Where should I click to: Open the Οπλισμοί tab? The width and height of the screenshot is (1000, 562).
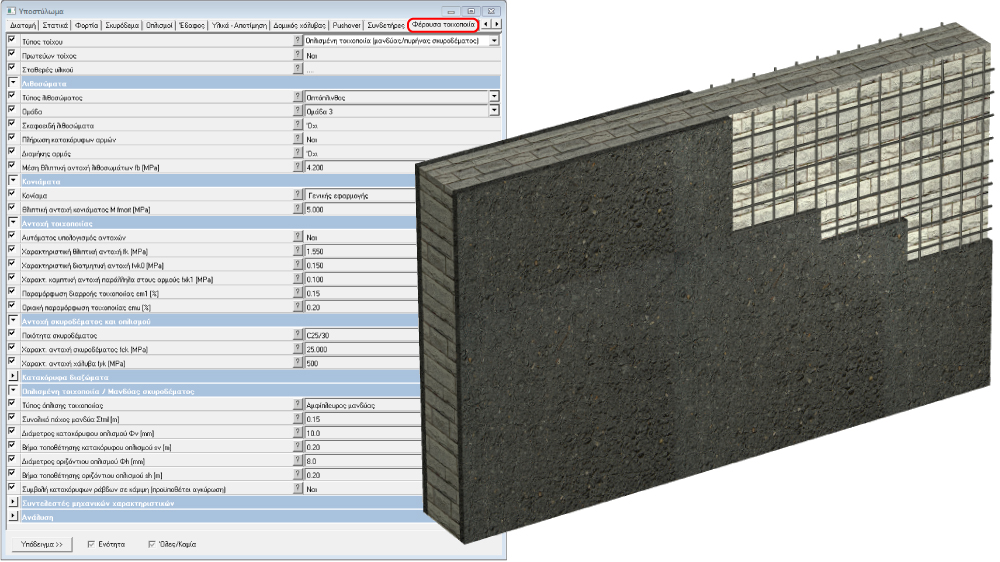click(x=158, y=23)
